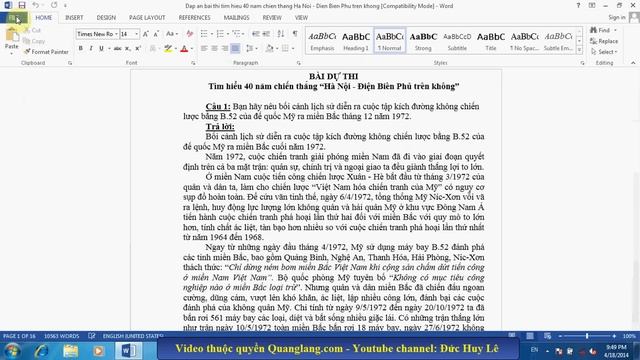Viewport: 640px width, 360px height.
Task: Click Word icon in taskbar
Action: 129,351
